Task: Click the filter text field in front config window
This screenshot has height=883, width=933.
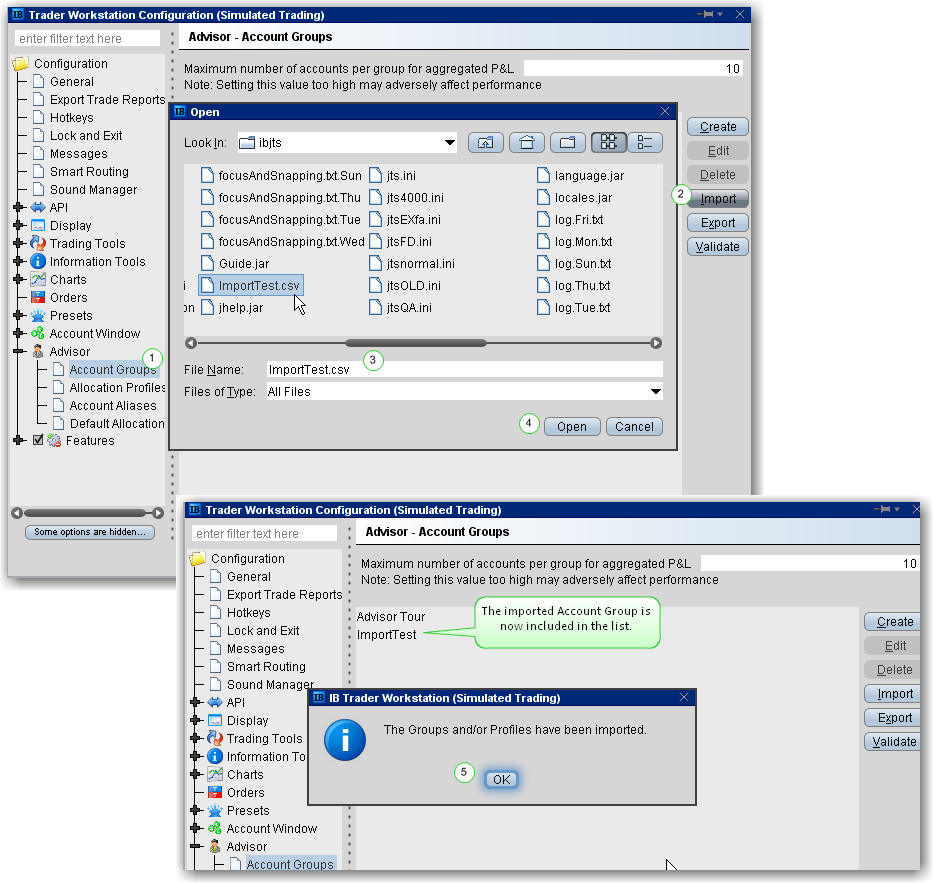Action: pyautogui.click(x=264, y=533)
